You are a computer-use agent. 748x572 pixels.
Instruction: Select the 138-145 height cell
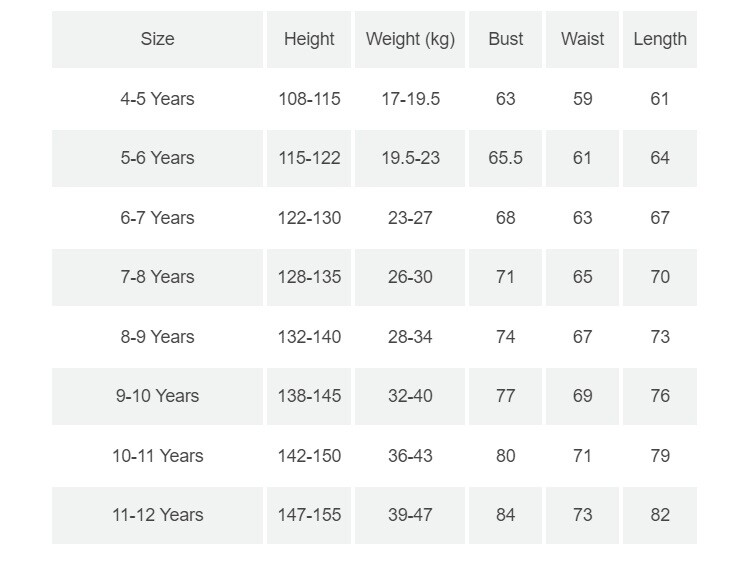click(309, 396)
